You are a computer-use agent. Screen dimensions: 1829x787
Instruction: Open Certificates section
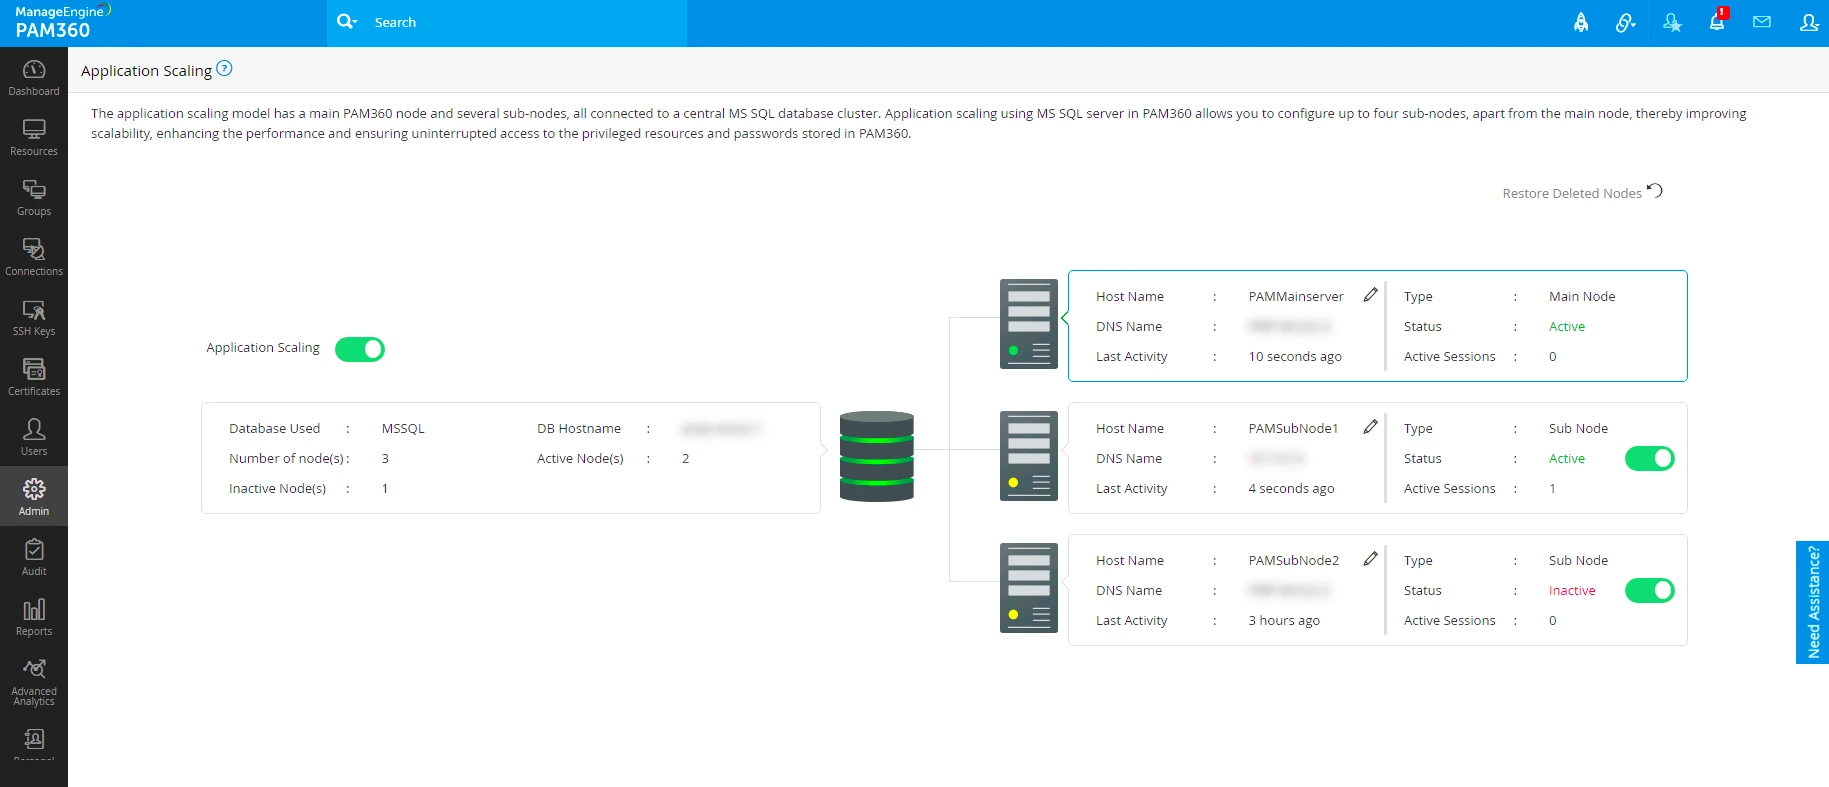(34, 377)
